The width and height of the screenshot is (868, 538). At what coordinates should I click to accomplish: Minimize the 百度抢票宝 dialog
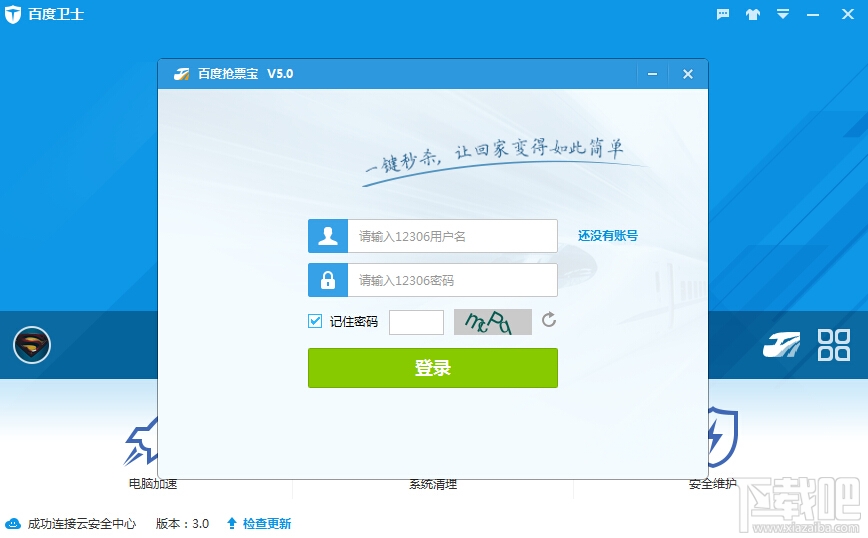pyautogui.click(x=653, y=74)
